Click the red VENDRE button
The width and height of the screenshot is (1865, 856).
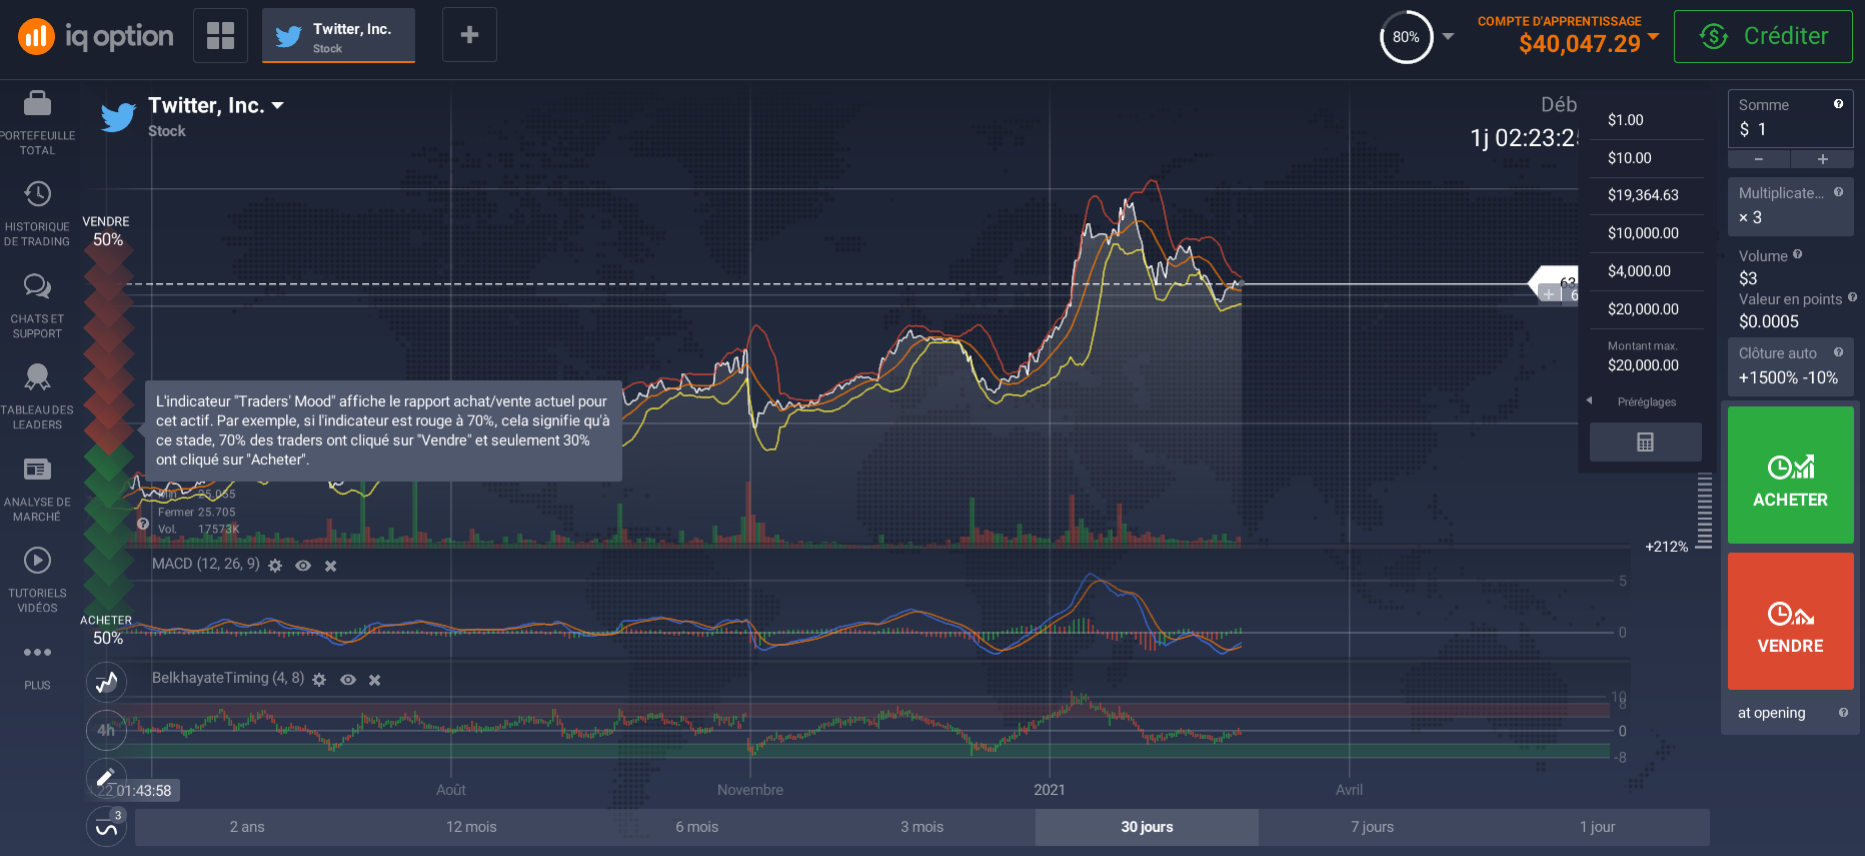[x=1790, y=621]
